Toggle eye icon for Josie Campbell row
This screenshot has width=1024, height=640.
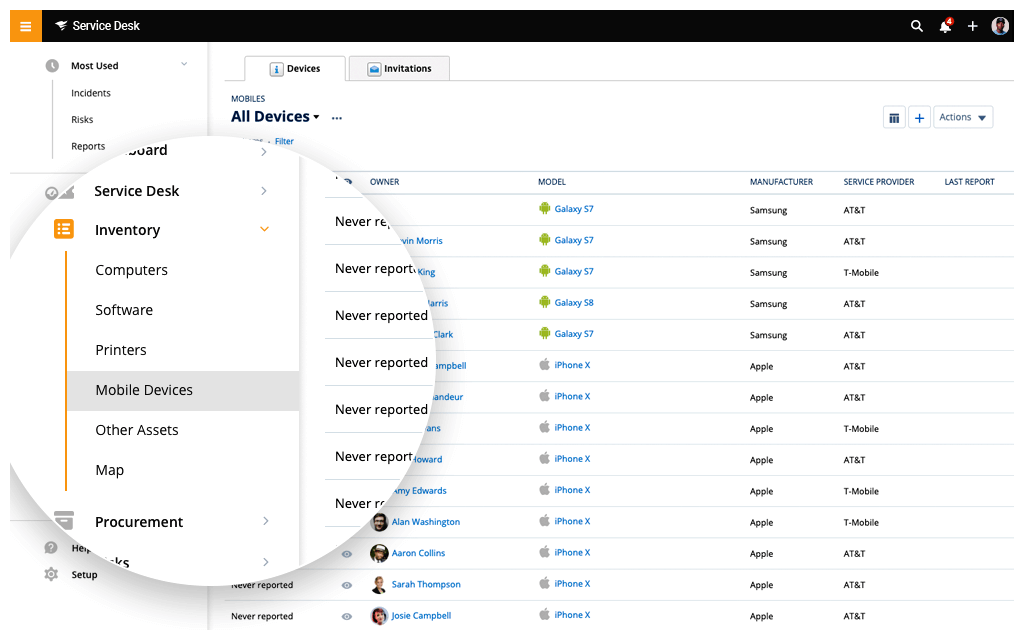347,616
